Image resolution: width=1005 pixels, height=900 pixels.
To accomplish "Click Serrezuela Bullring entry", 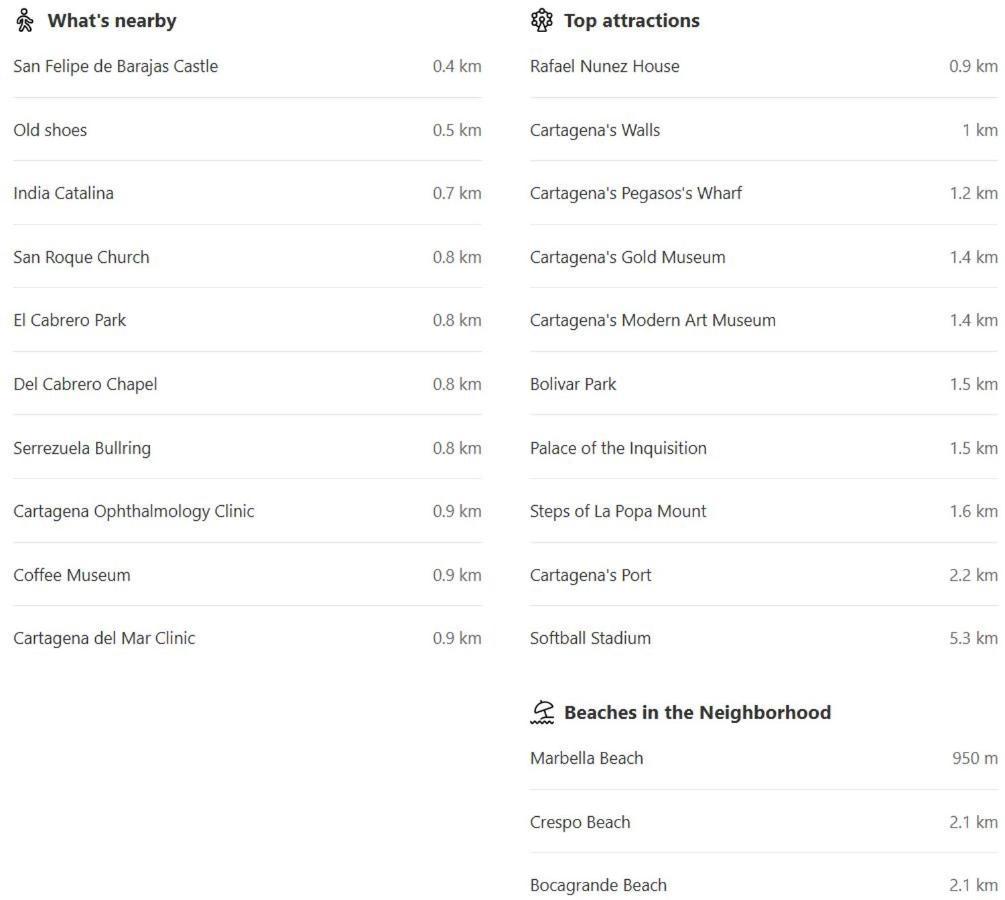I will coord(82,448).
